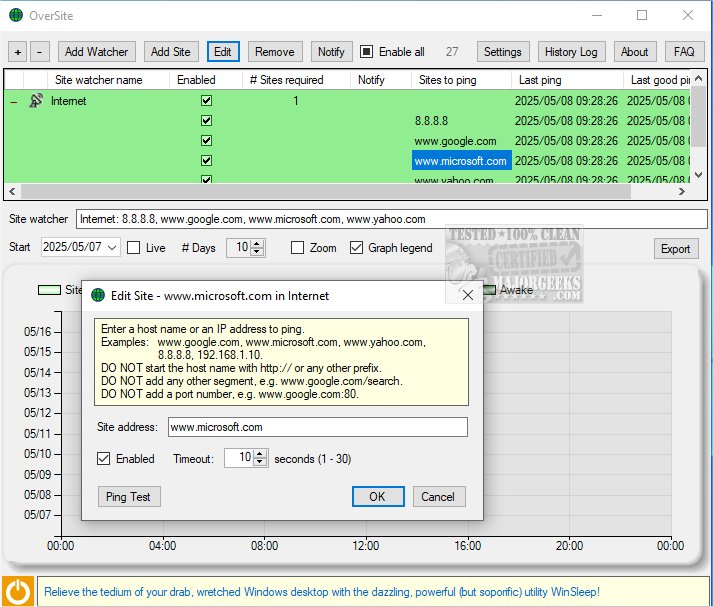Image resolution: width=713 pixels, height=607 pixels.
Task: Click the OverSite globe icon in title bar
Action: 16,15
